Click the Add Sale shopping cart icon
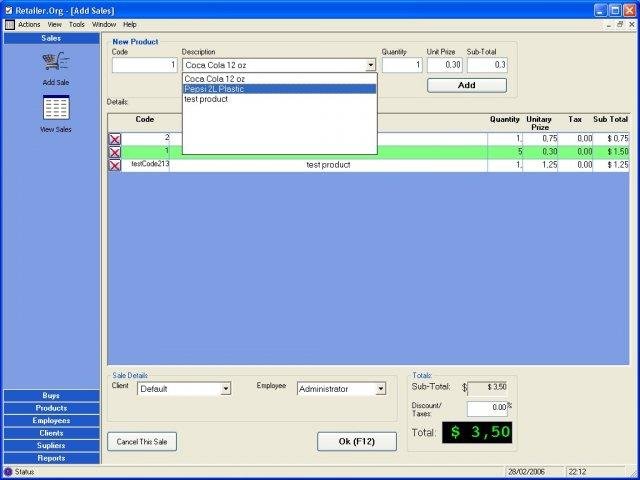 click(56, 62)
